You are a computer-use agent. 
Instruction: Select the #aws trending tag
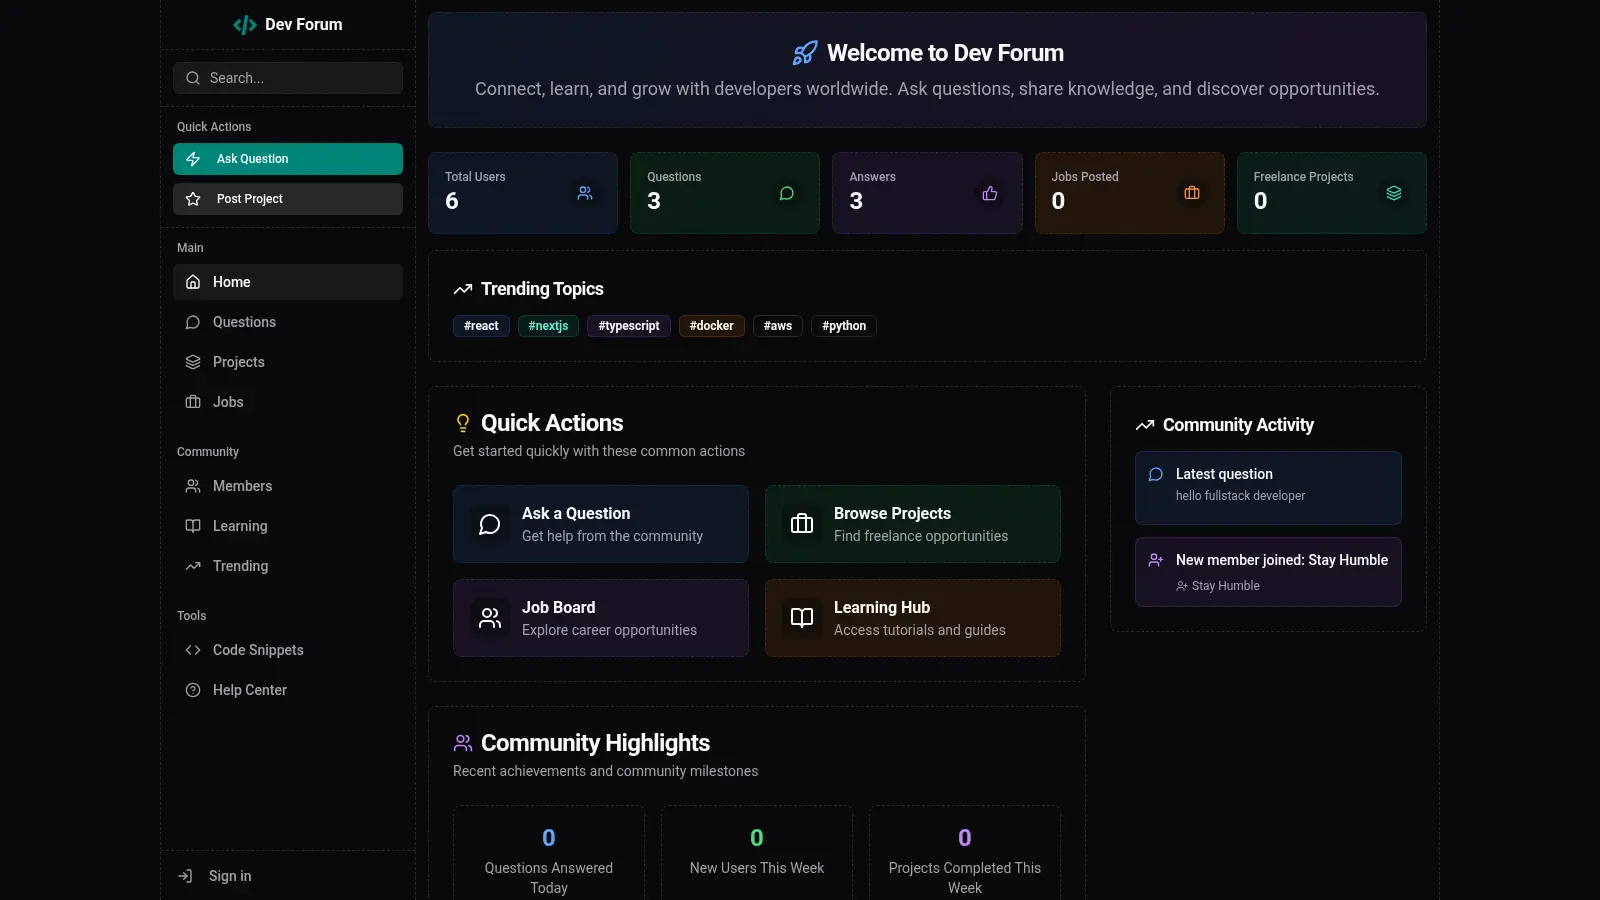[x=778, y=326]
